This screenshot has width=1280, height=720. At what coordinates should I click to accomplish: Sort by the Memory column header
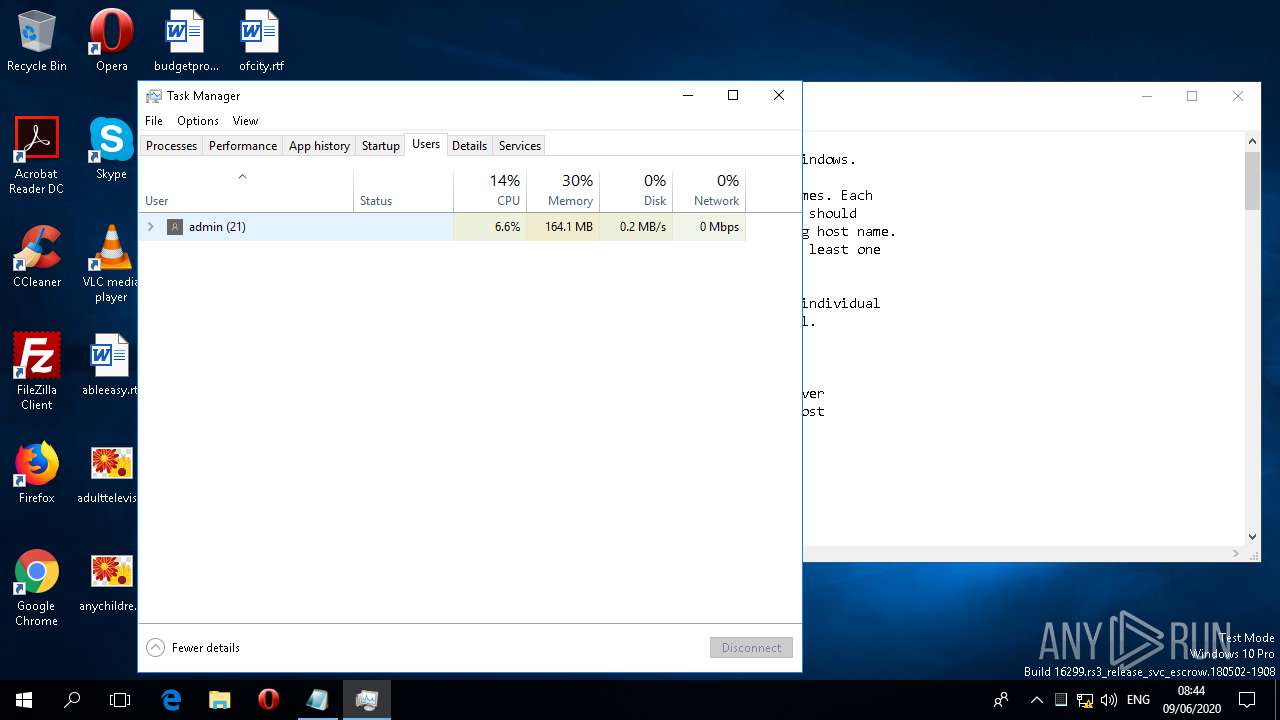pos(563,190)
